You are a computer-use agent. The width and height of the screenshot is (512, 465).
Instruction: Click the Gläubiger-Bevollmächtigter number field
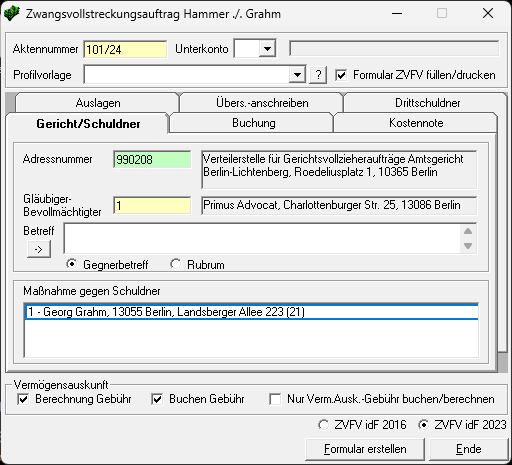point(152,205)
